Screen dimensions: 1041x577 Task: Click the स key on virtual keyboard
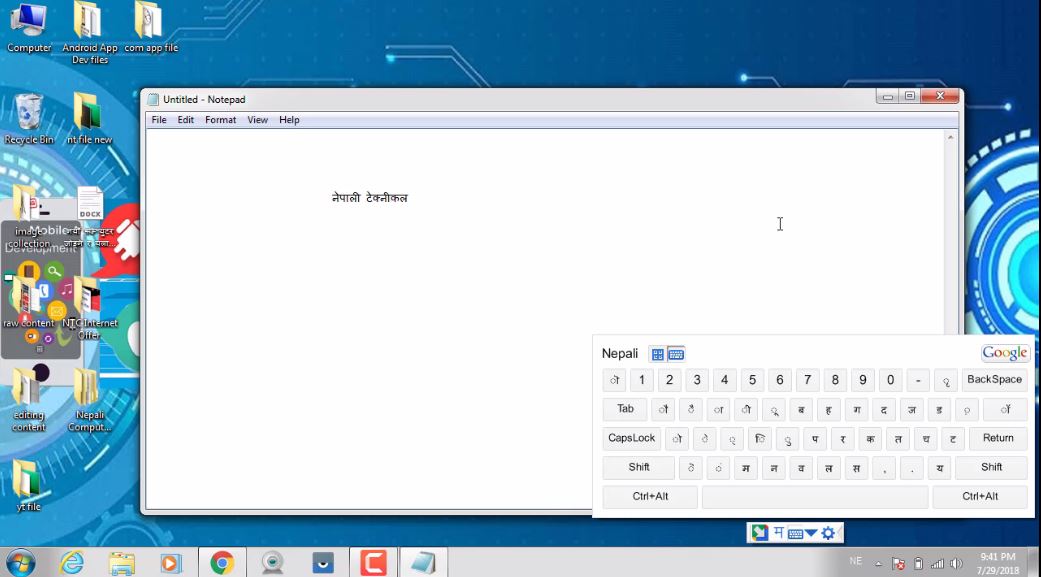[x=856, y=467]
